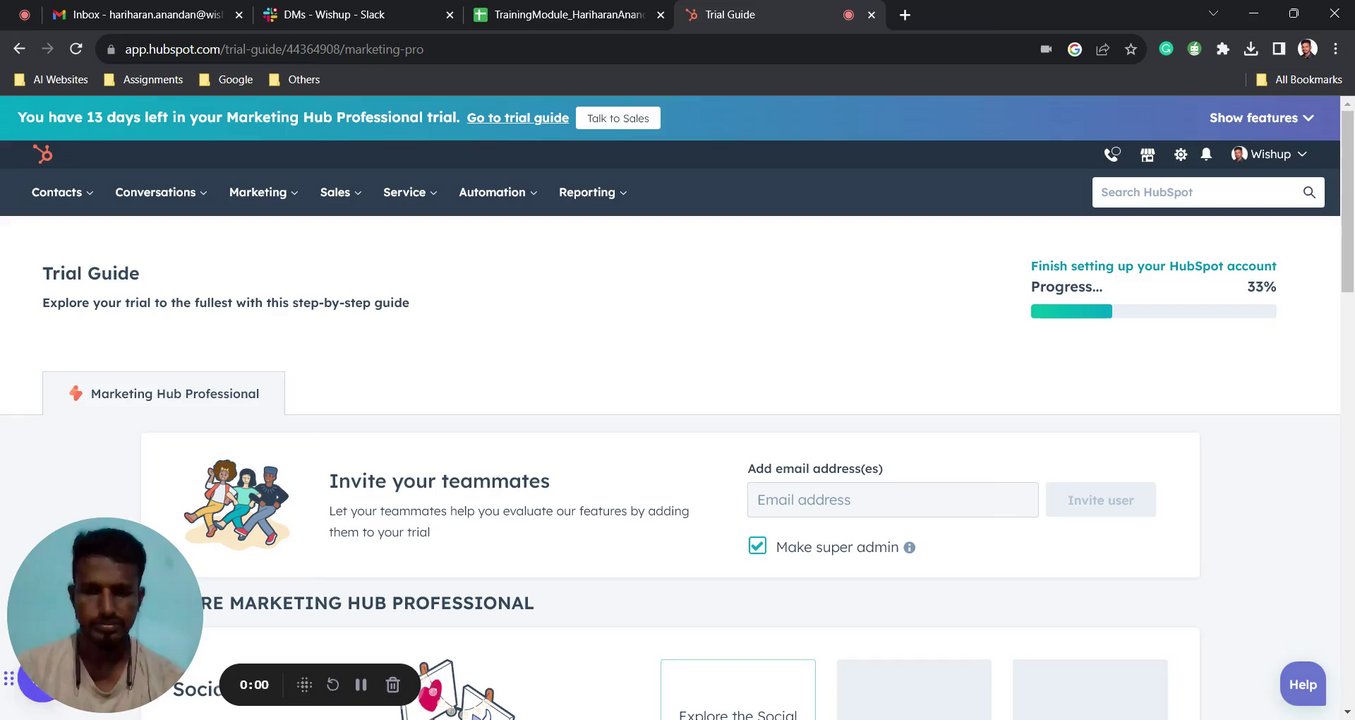The height and width of the screenshot is (720, 1355).
Task: Bookmark this tab with star icon
Action: (x=1131, y=49)
